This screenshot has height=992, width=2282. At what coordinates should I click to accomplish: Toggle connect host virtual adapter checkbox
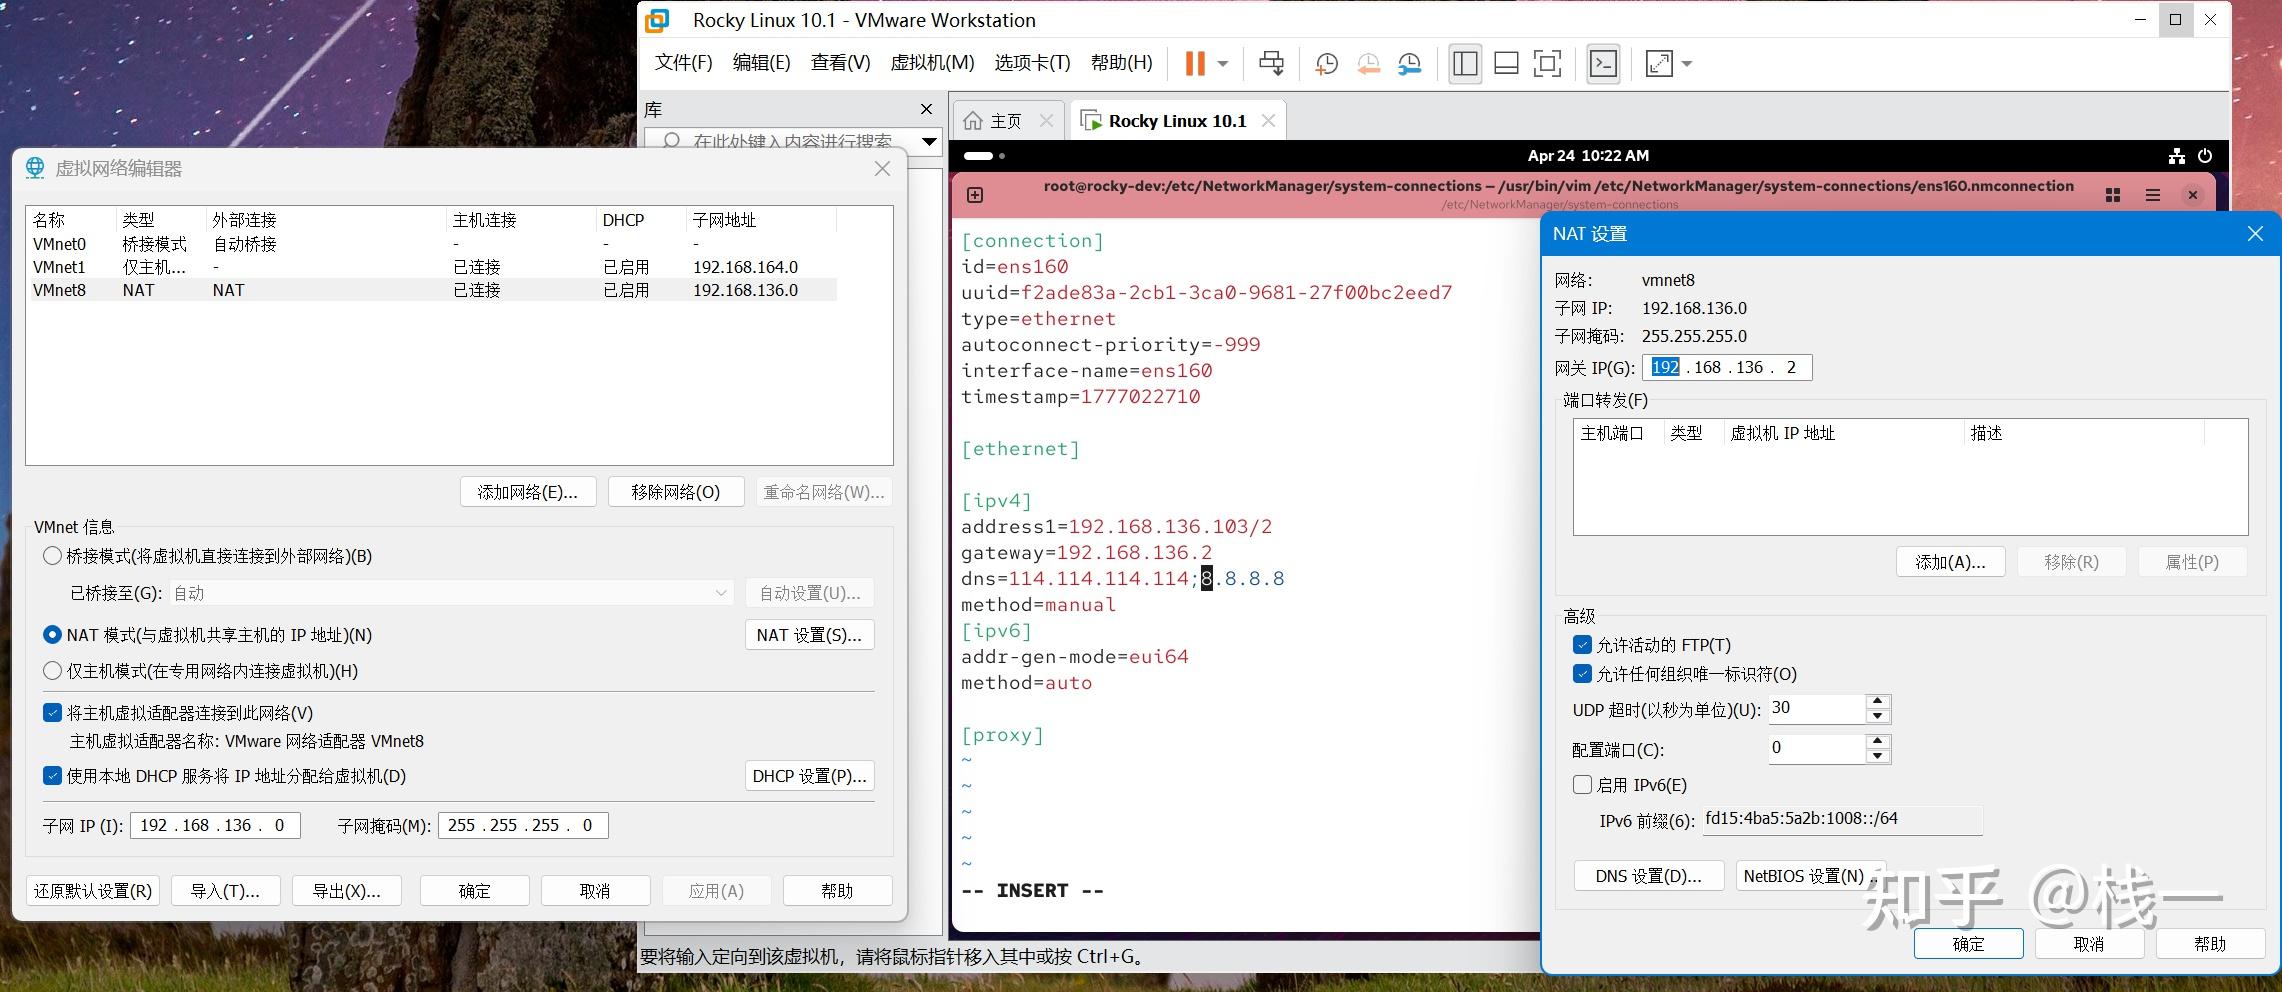pos(52,713)
